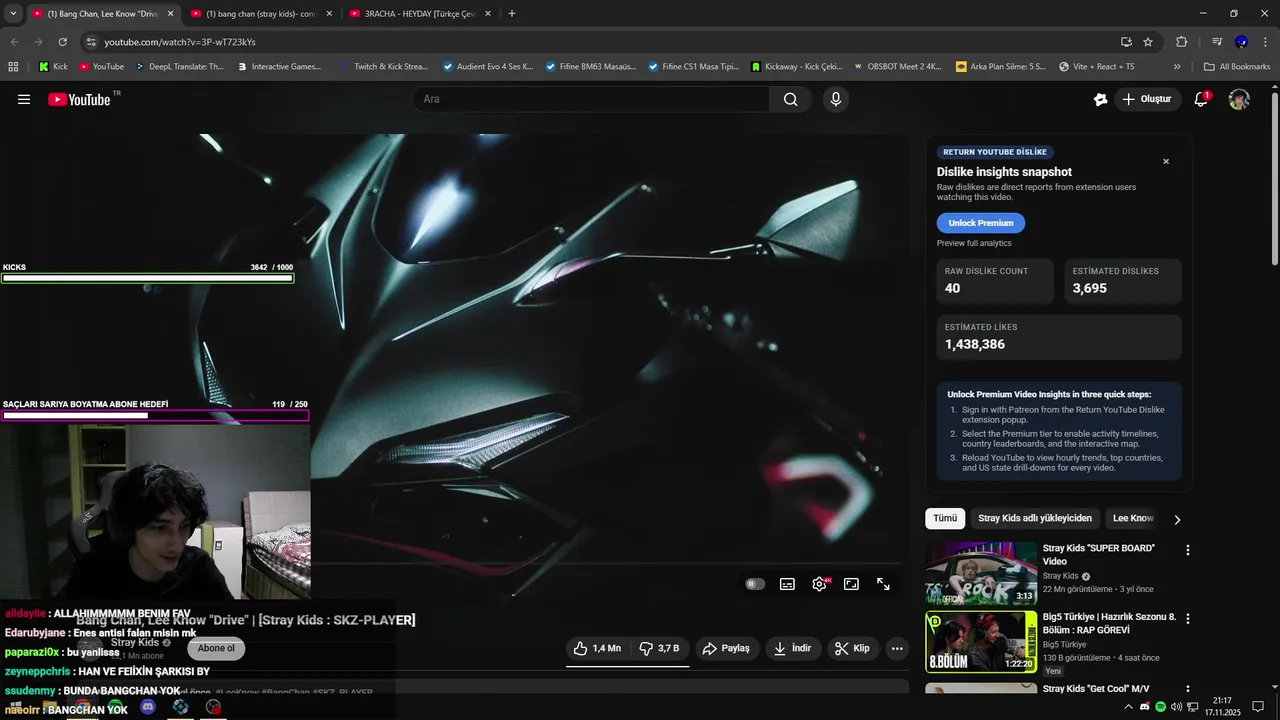This screenshot has height=720, width=1280.
Task: Open the player settings gear
Action: 820,584
